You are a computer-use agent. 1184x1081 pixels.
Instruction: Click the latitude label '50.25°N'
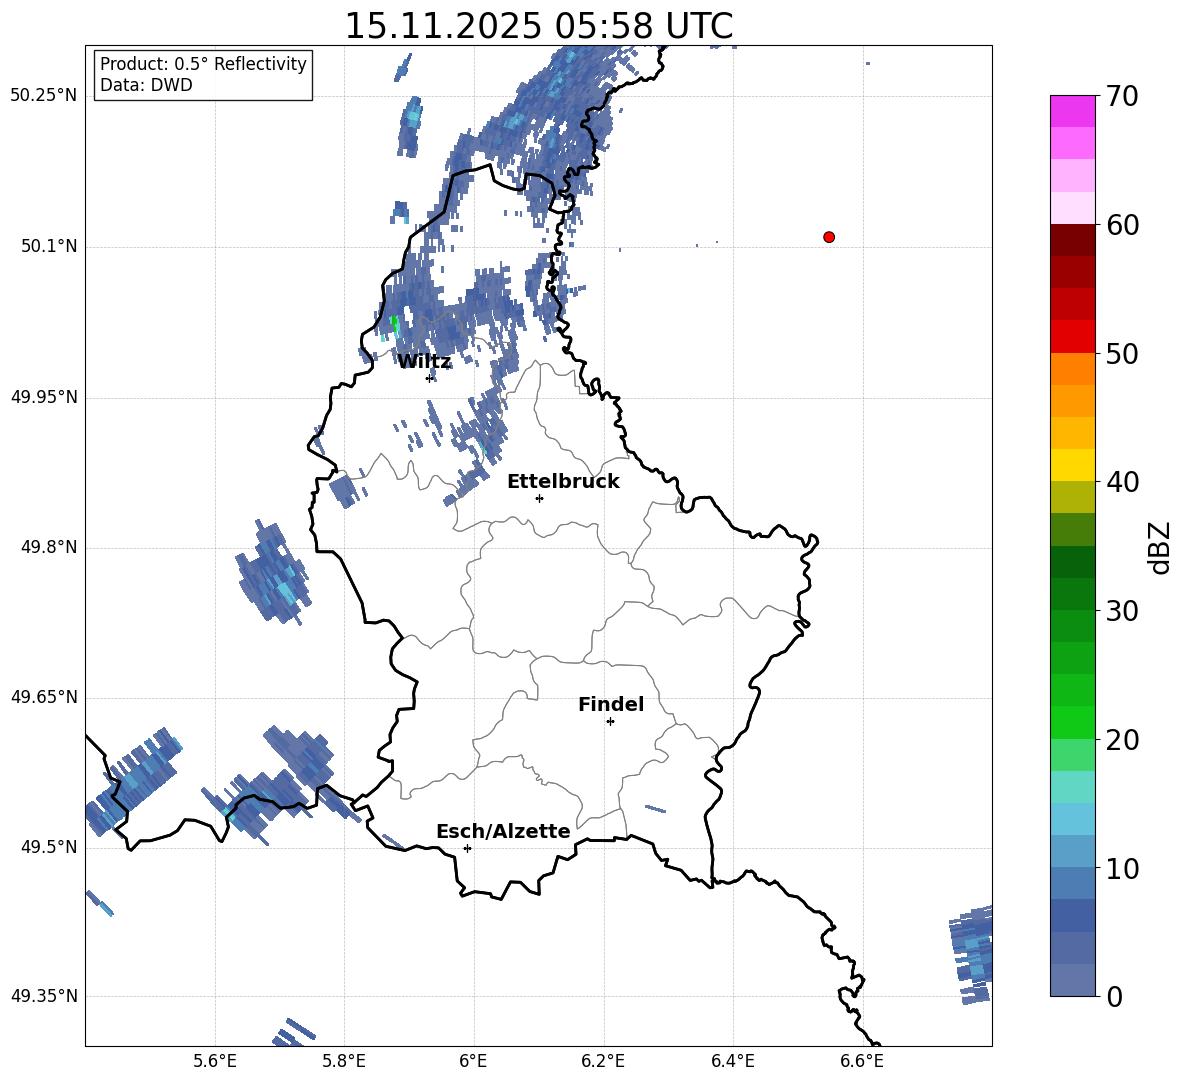[44, 96]
